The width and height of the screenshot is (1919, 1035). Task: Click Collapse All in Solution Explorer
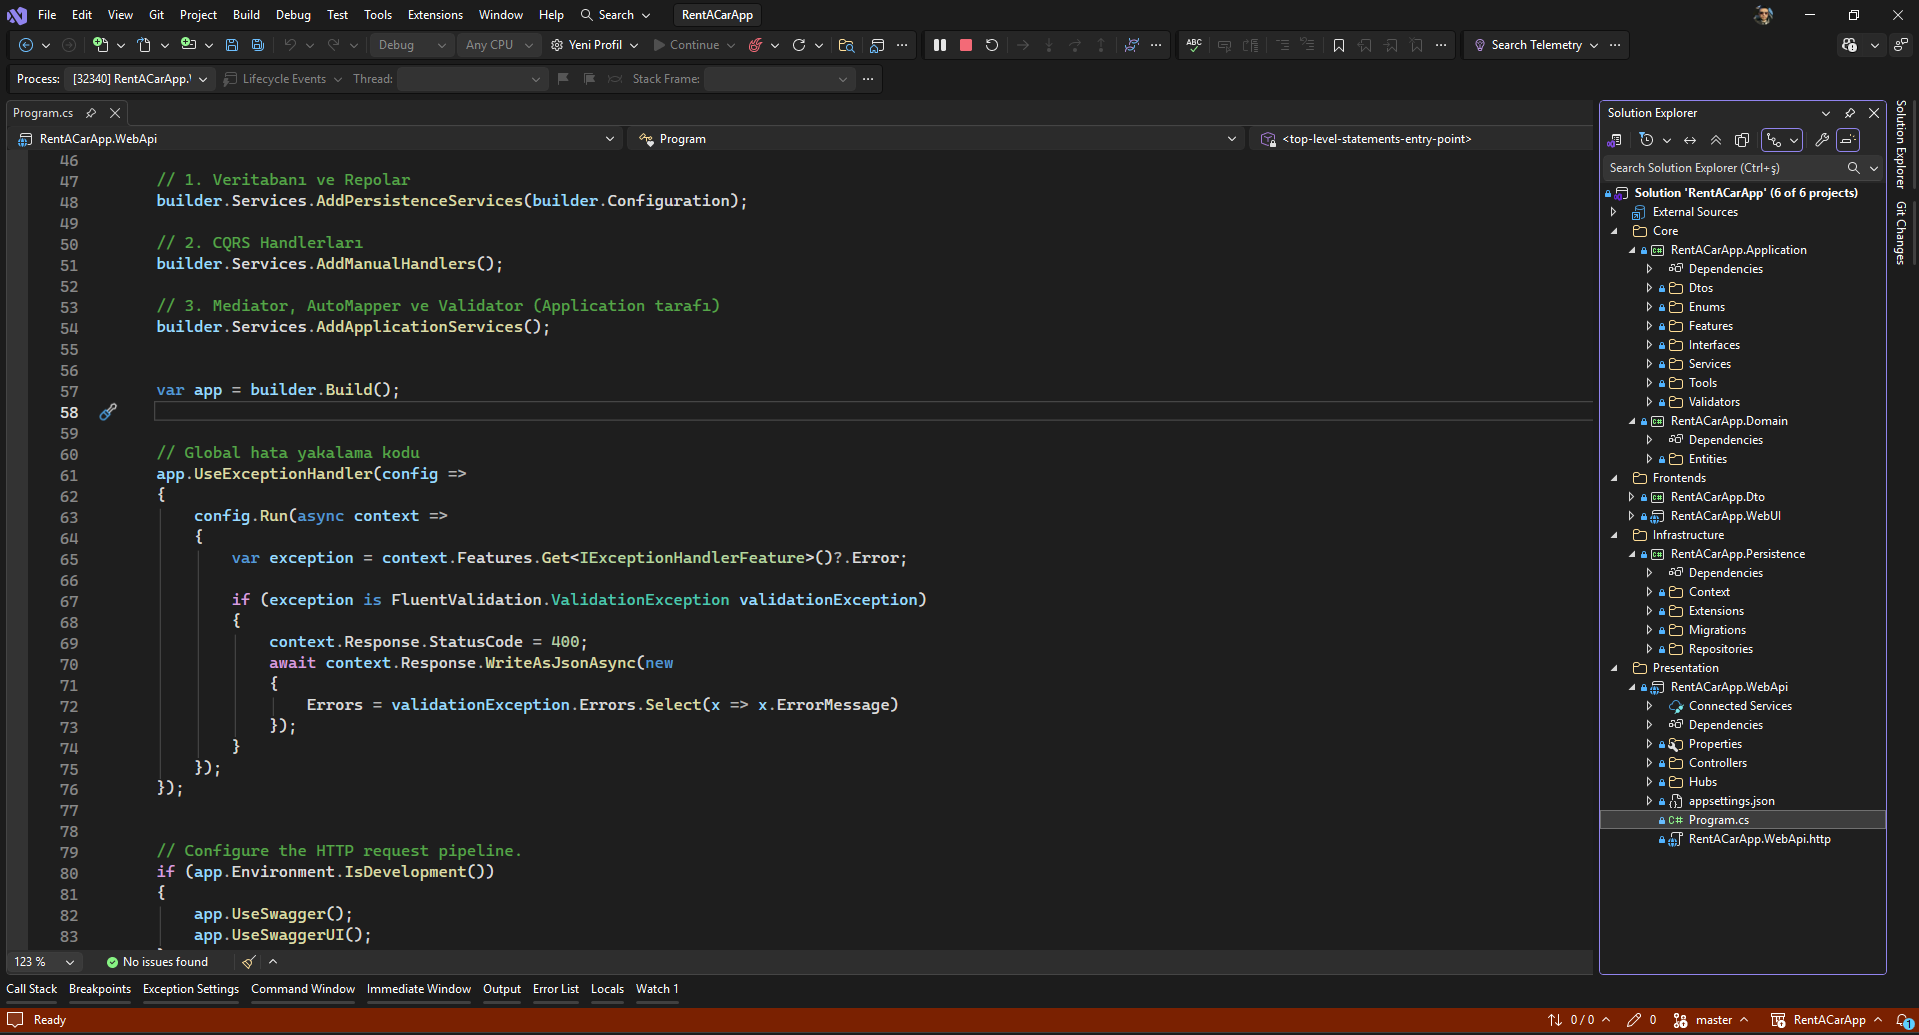point(1716,140)
